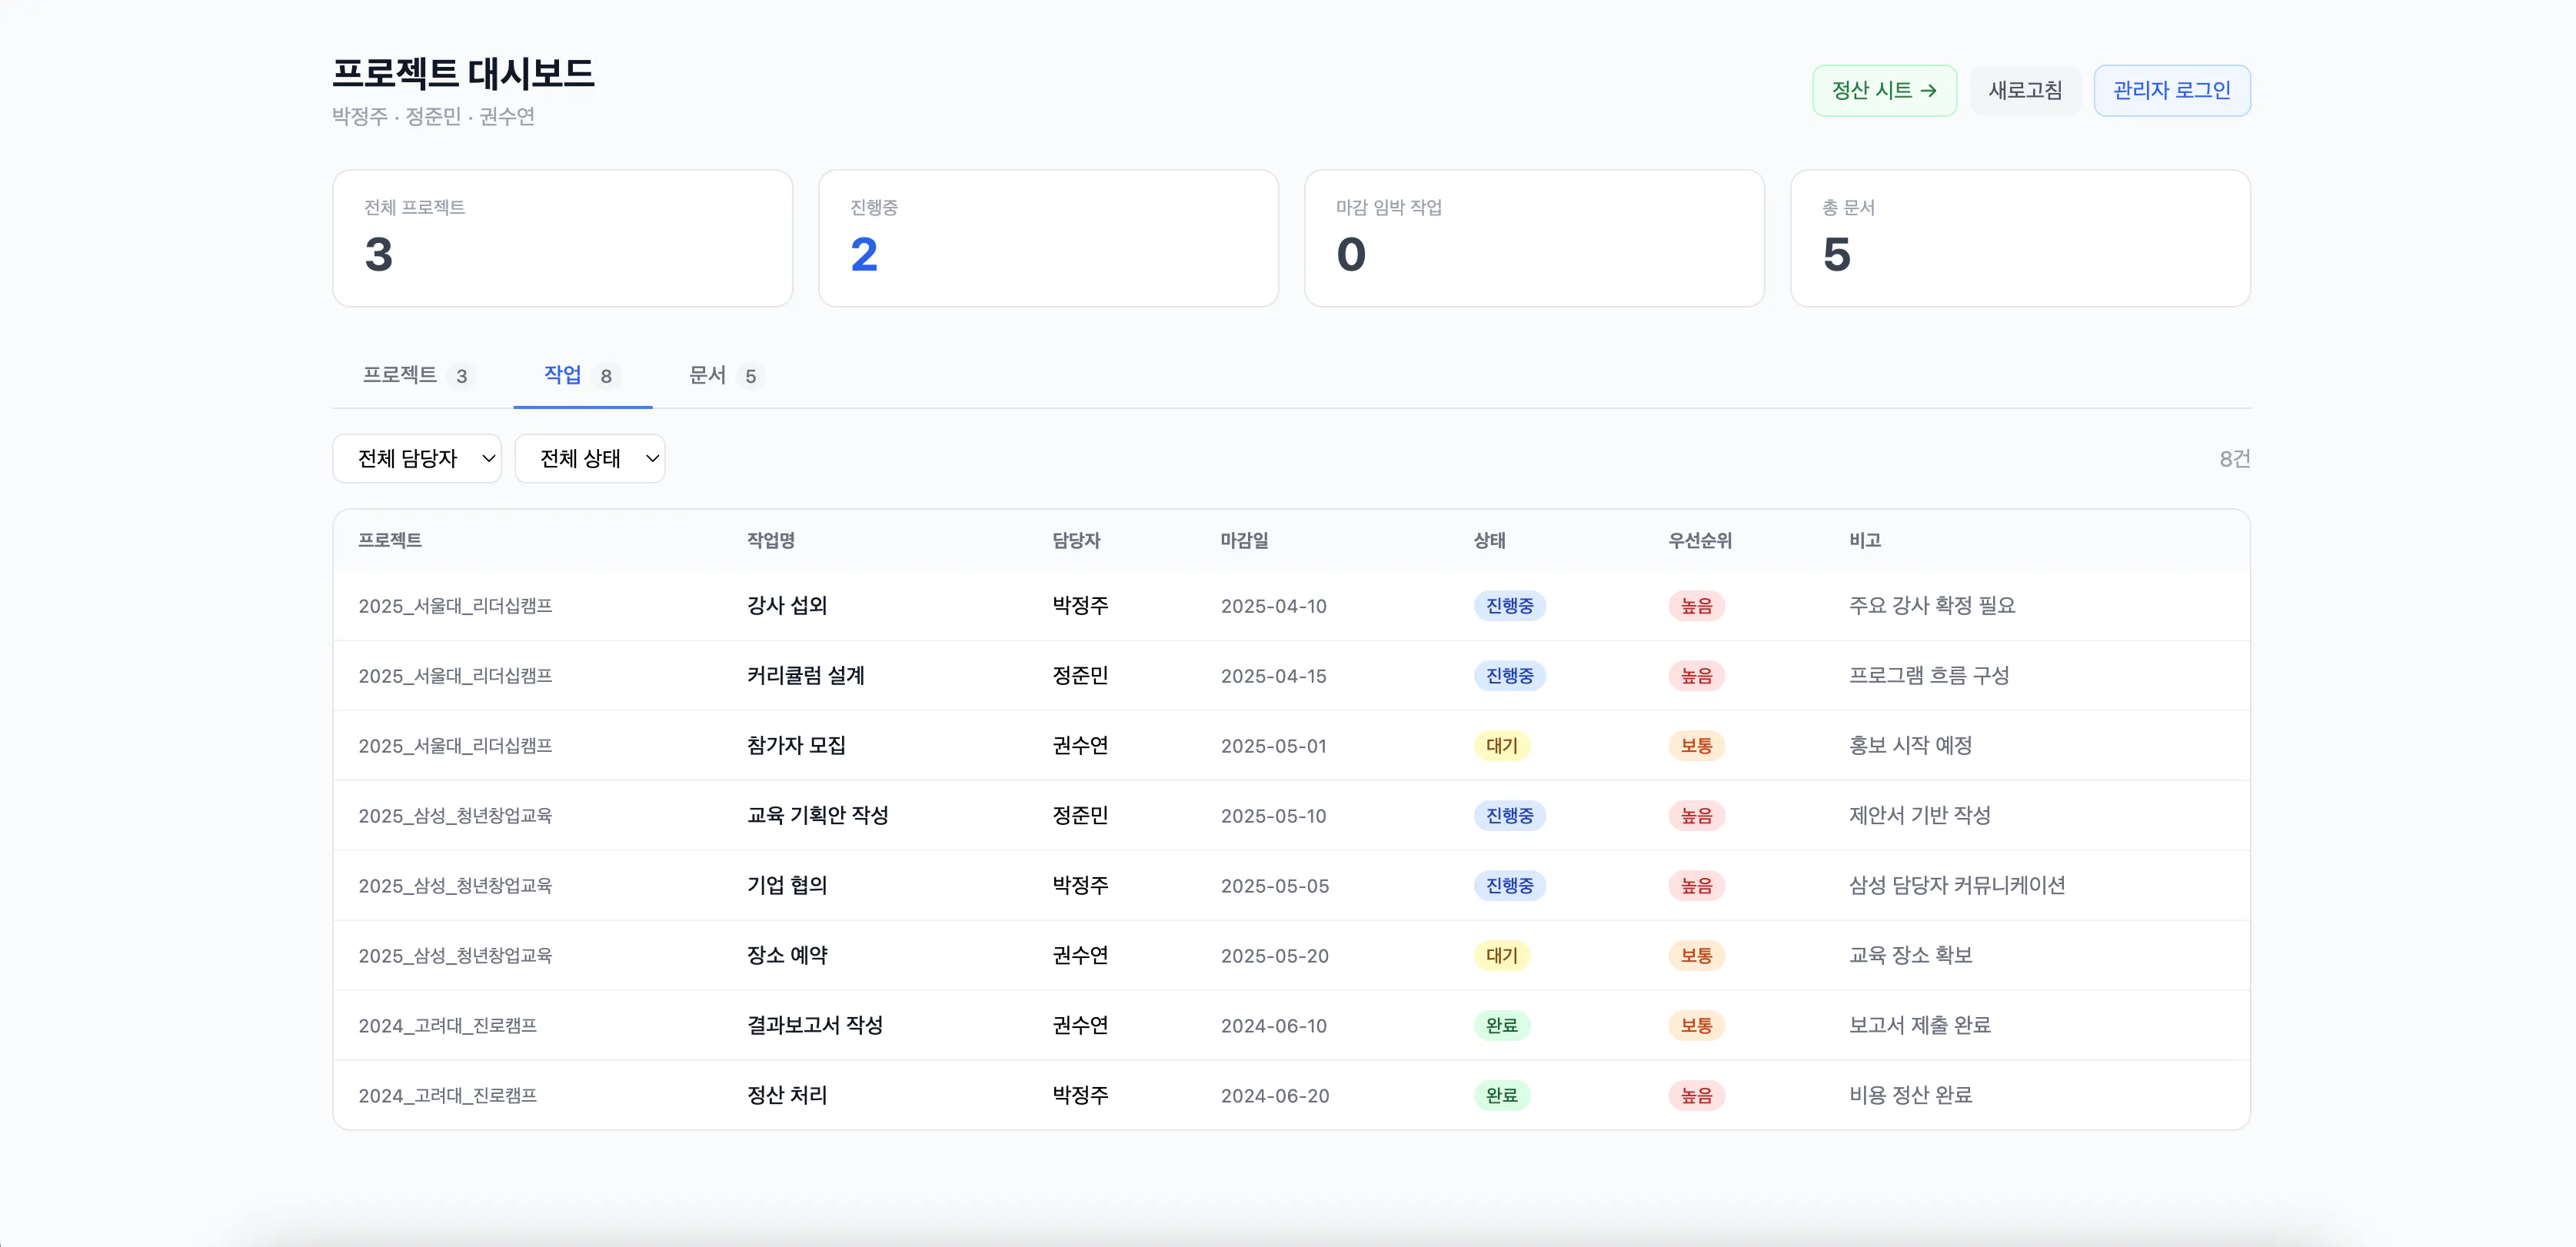Click the 완료 badge in 정산 처리 row
The image size is (2576, 1247).
pos(1501,1096)
